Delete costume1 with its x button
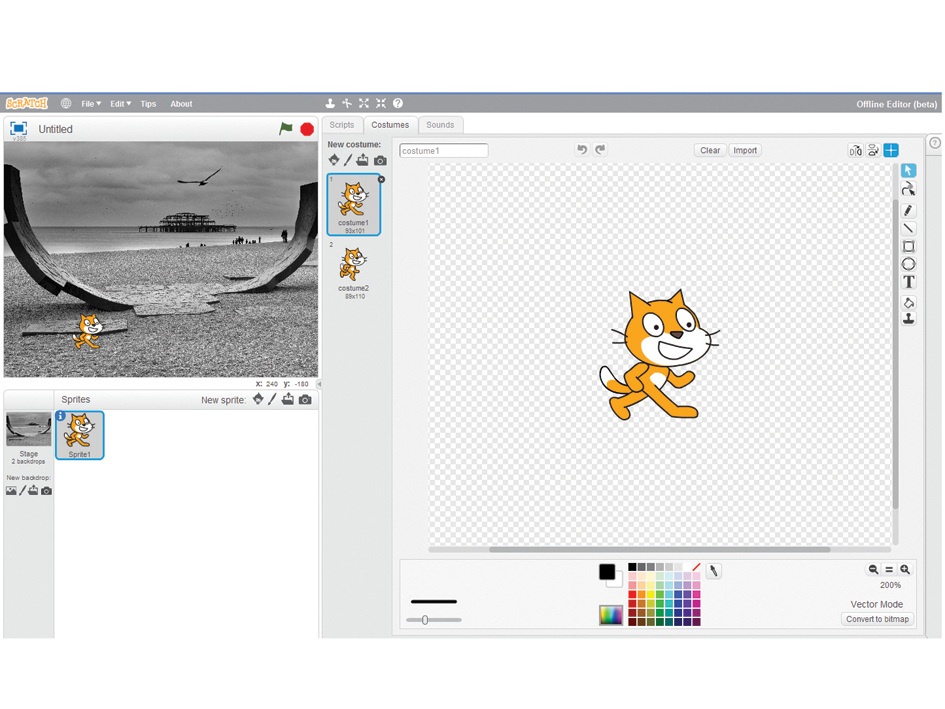The width and height of the screenshot is (945, 709). [381, 180]
